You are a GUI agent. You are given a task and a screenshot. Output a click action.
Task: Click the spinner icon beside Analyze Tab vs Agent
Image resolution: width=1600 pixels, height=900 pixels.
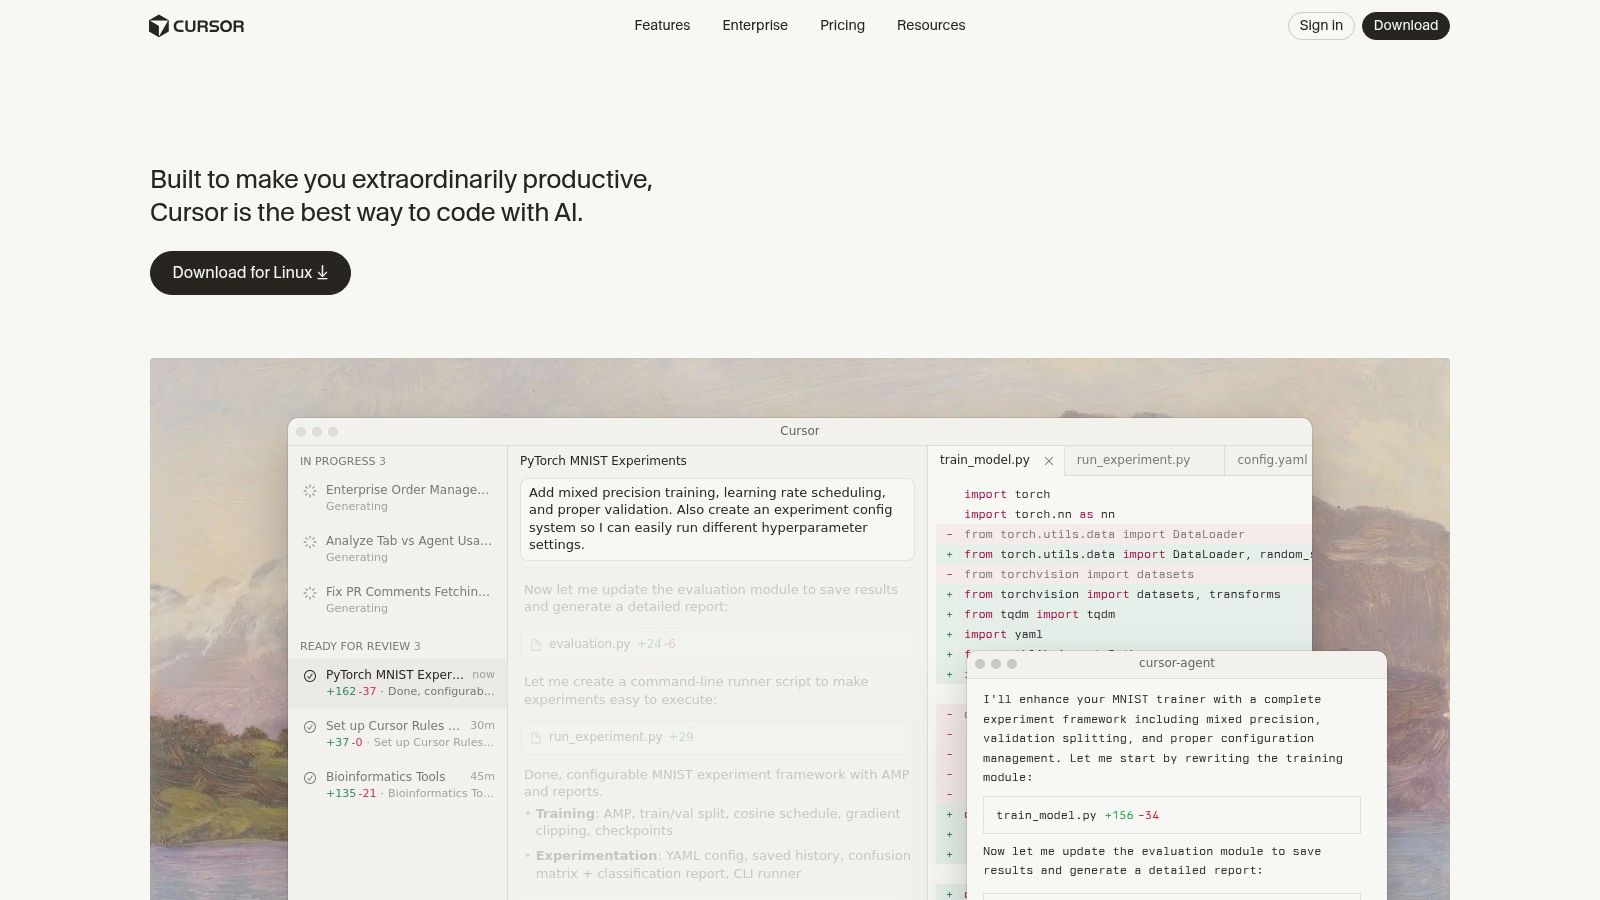pyautogui.click(x=310, y=542)
